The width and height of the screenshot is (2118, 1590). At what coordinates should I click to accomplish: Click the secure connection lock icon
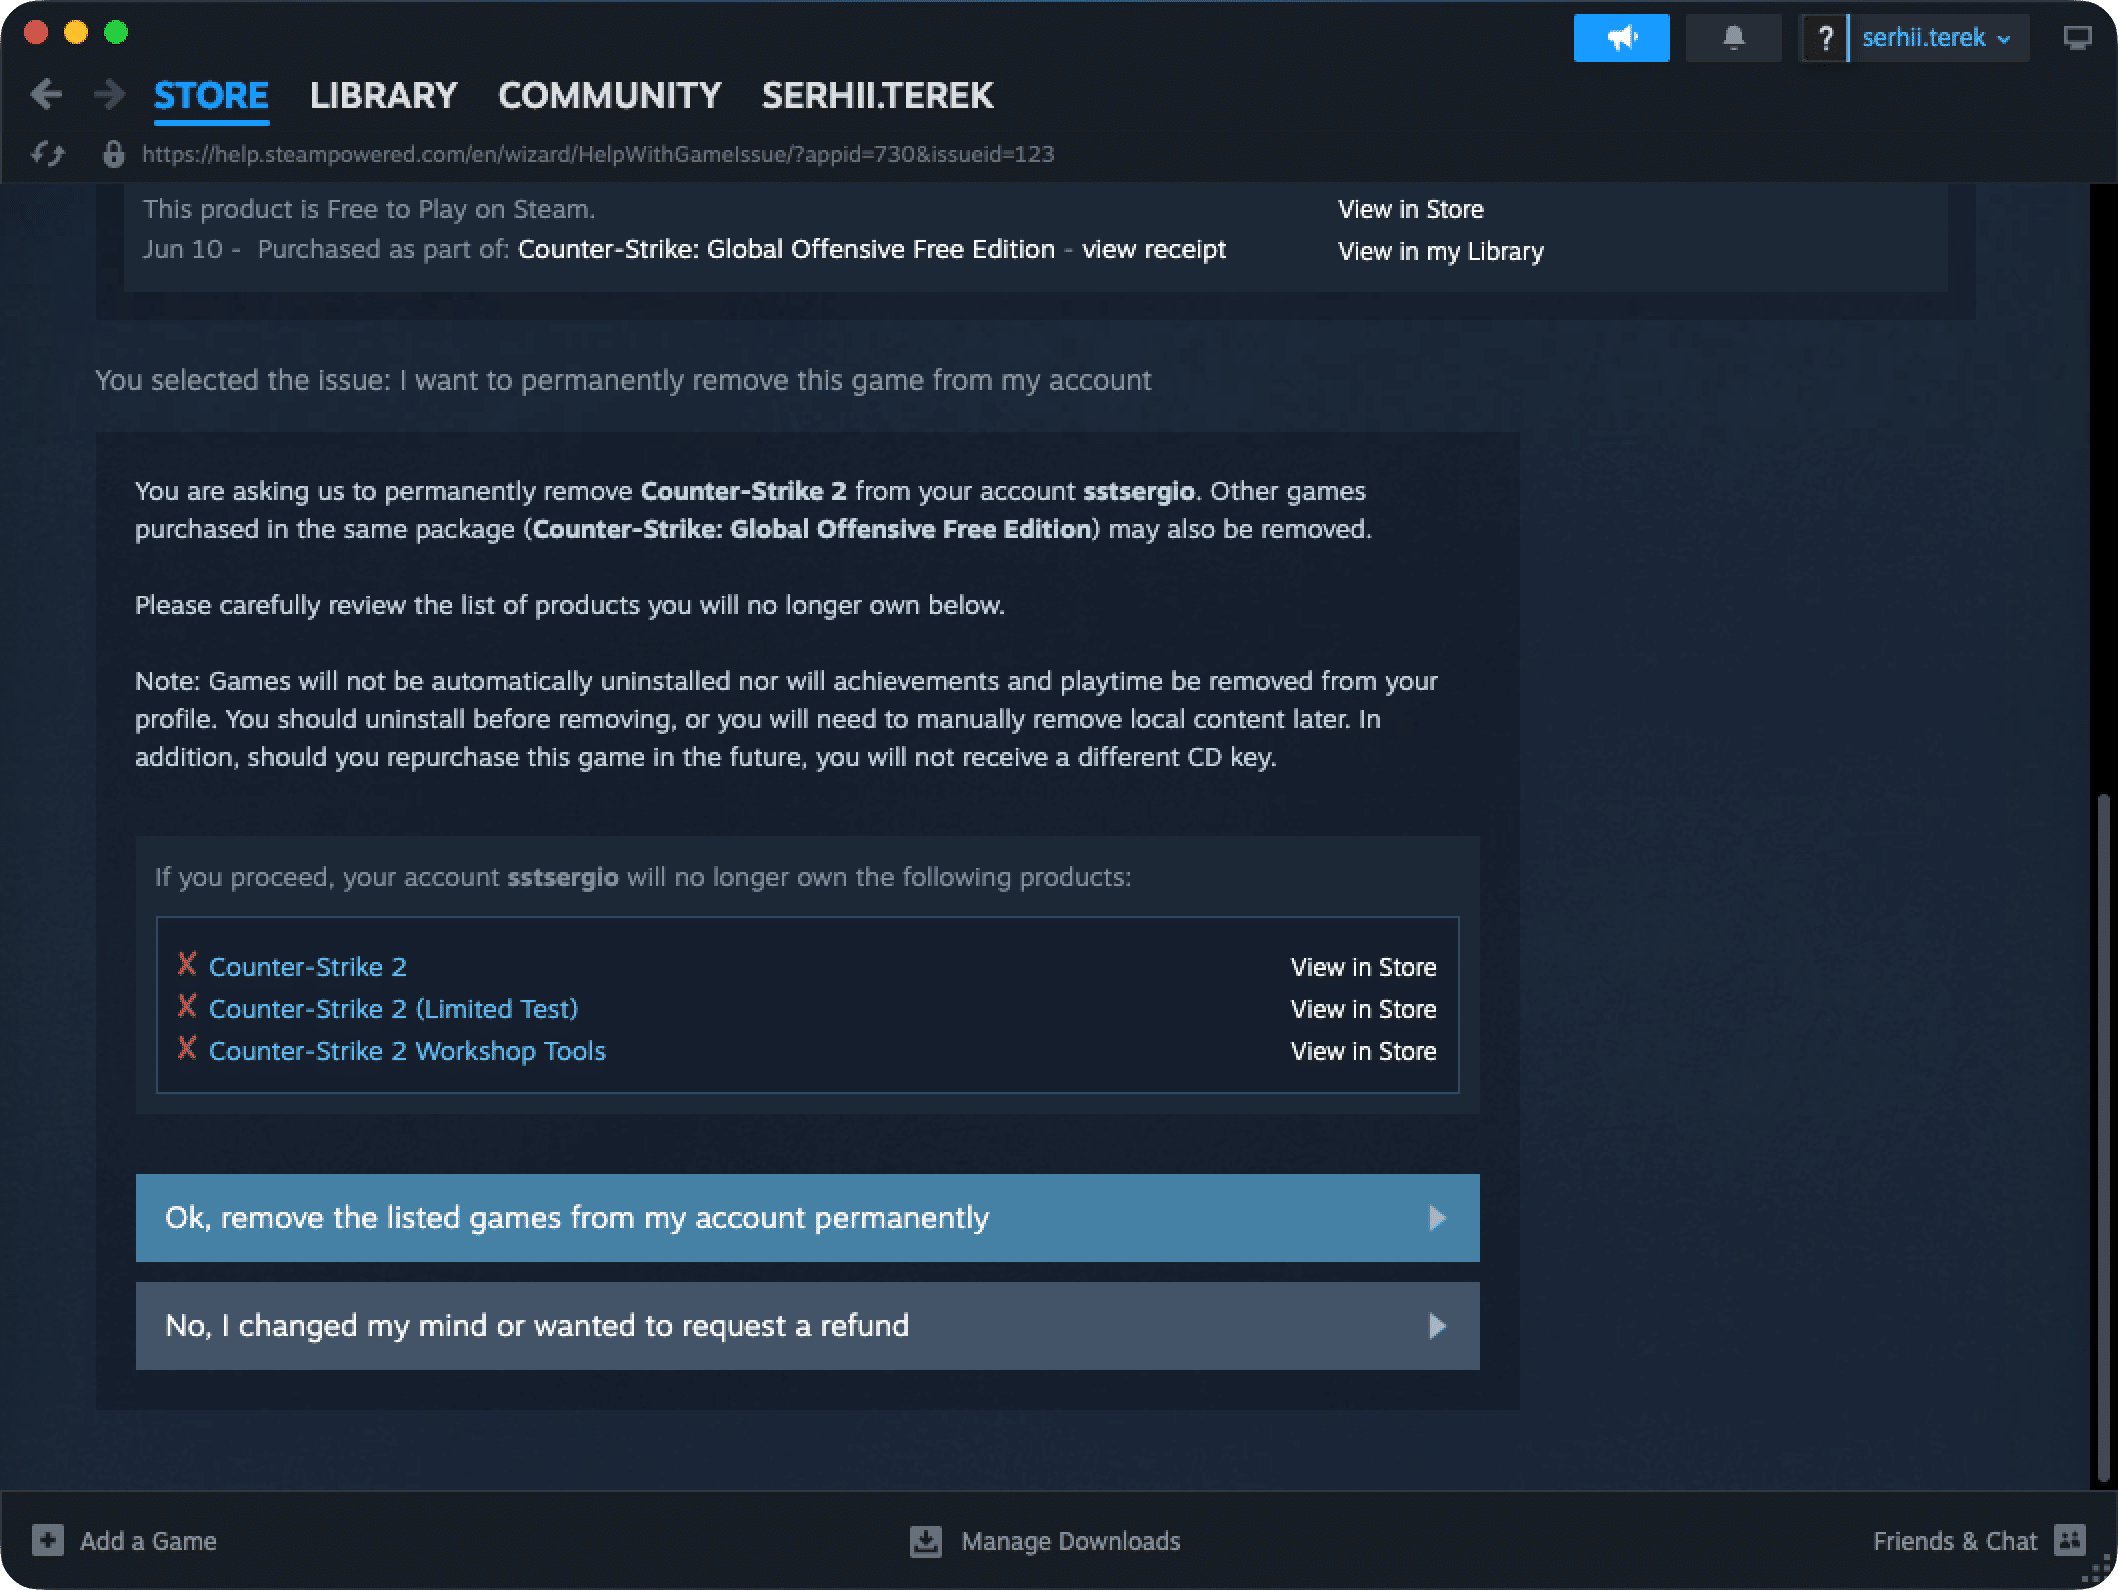tap(112, 154)
